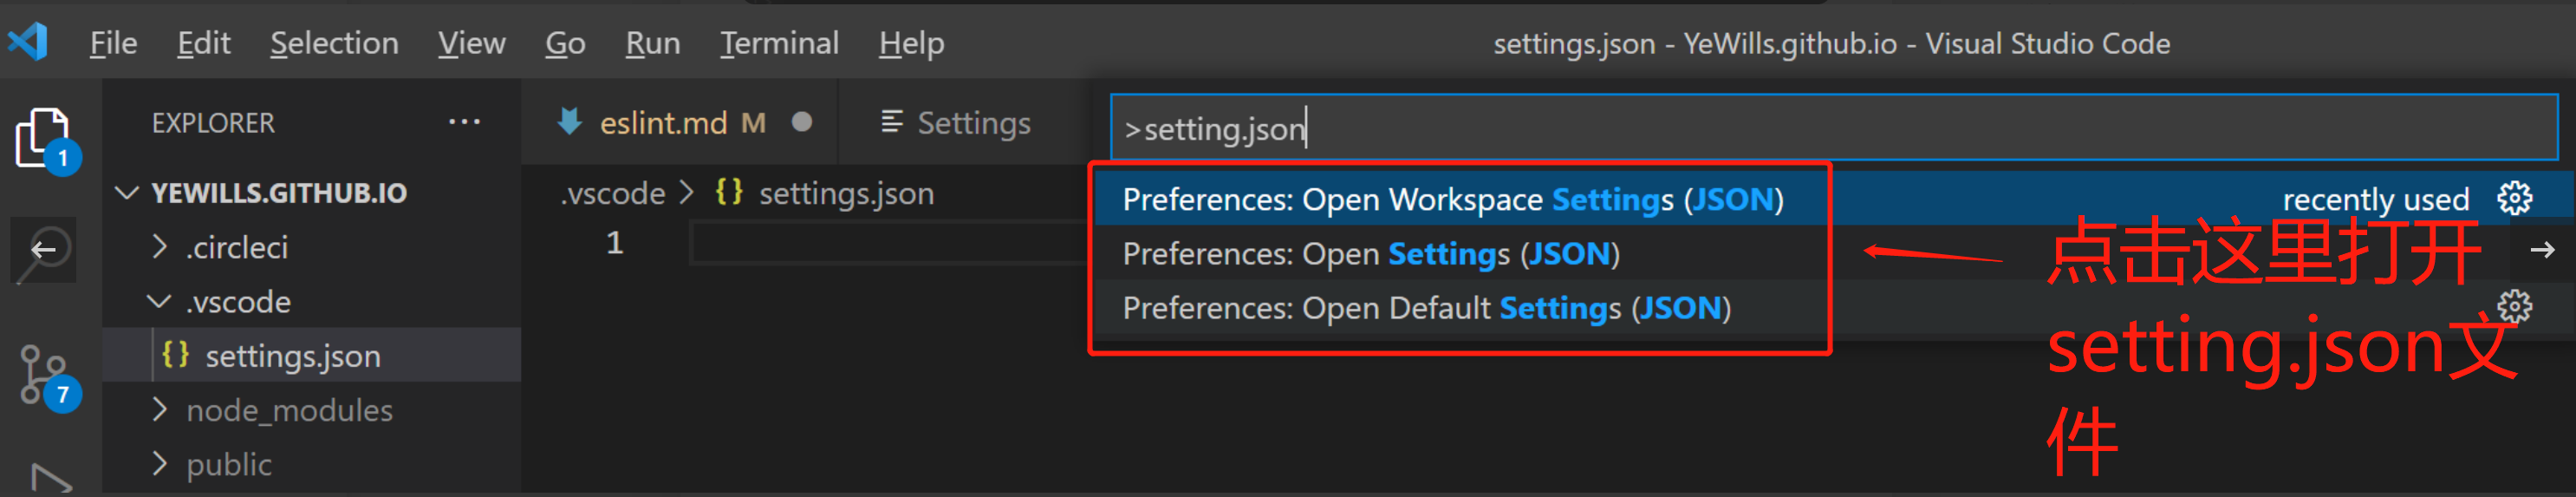Click Explorer's more actions ellipsis
The image size is (2576, 497).
tap(464, 122)
